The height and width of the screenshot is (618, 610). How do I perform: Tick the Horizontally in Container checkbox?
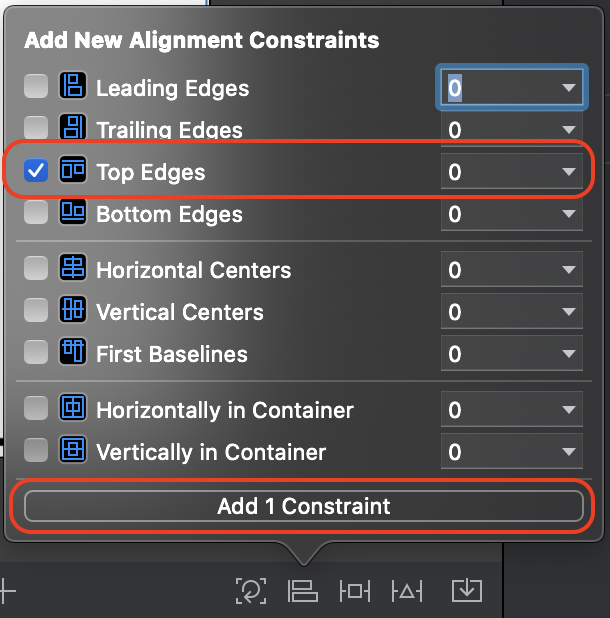pos(36,408)
